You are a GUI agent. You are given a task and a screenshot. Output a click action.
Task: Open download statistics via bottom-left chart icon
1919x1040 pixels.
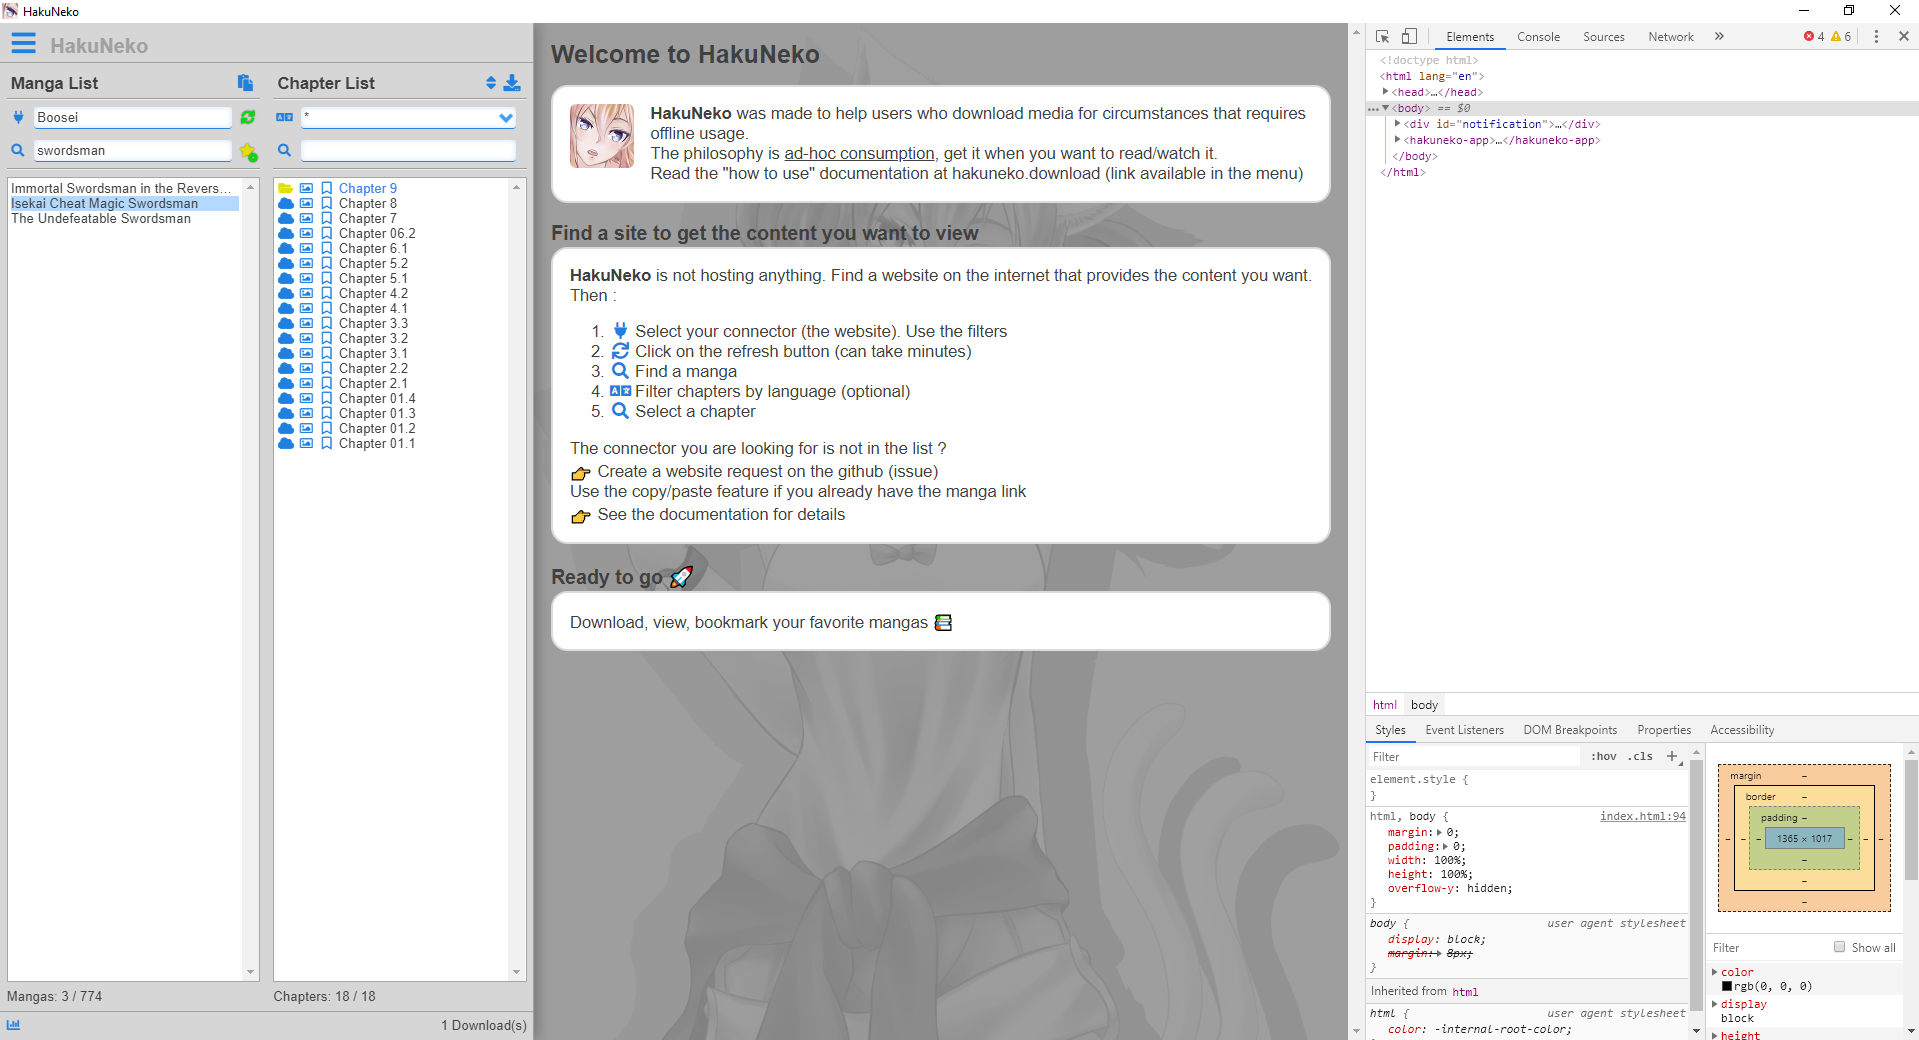(x=12, y=1025)
